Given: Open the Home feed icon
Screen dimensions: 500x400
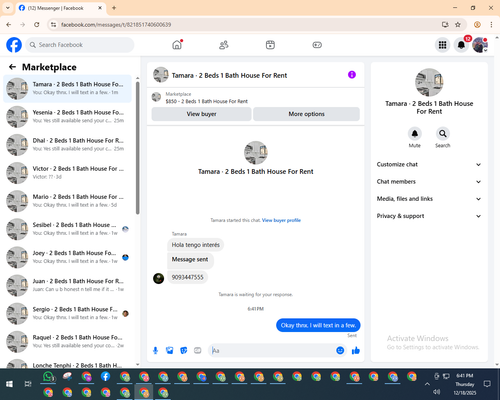Looking at the screenshot, I should tap(177, 45).
